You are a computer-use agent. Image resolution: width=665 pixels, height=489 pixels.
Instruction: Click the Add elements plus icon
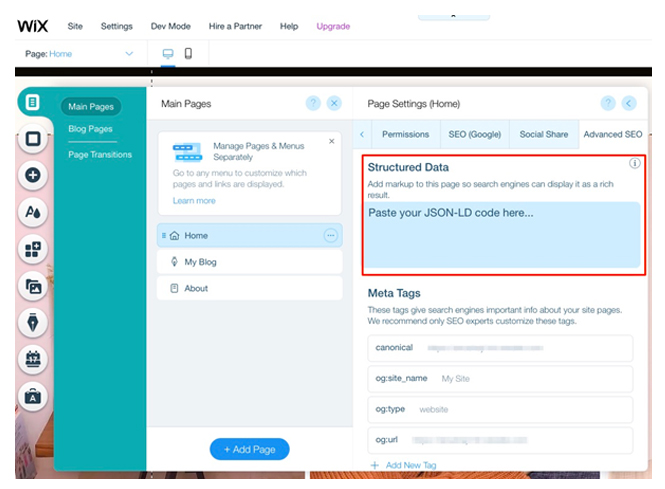pos(33,175)
